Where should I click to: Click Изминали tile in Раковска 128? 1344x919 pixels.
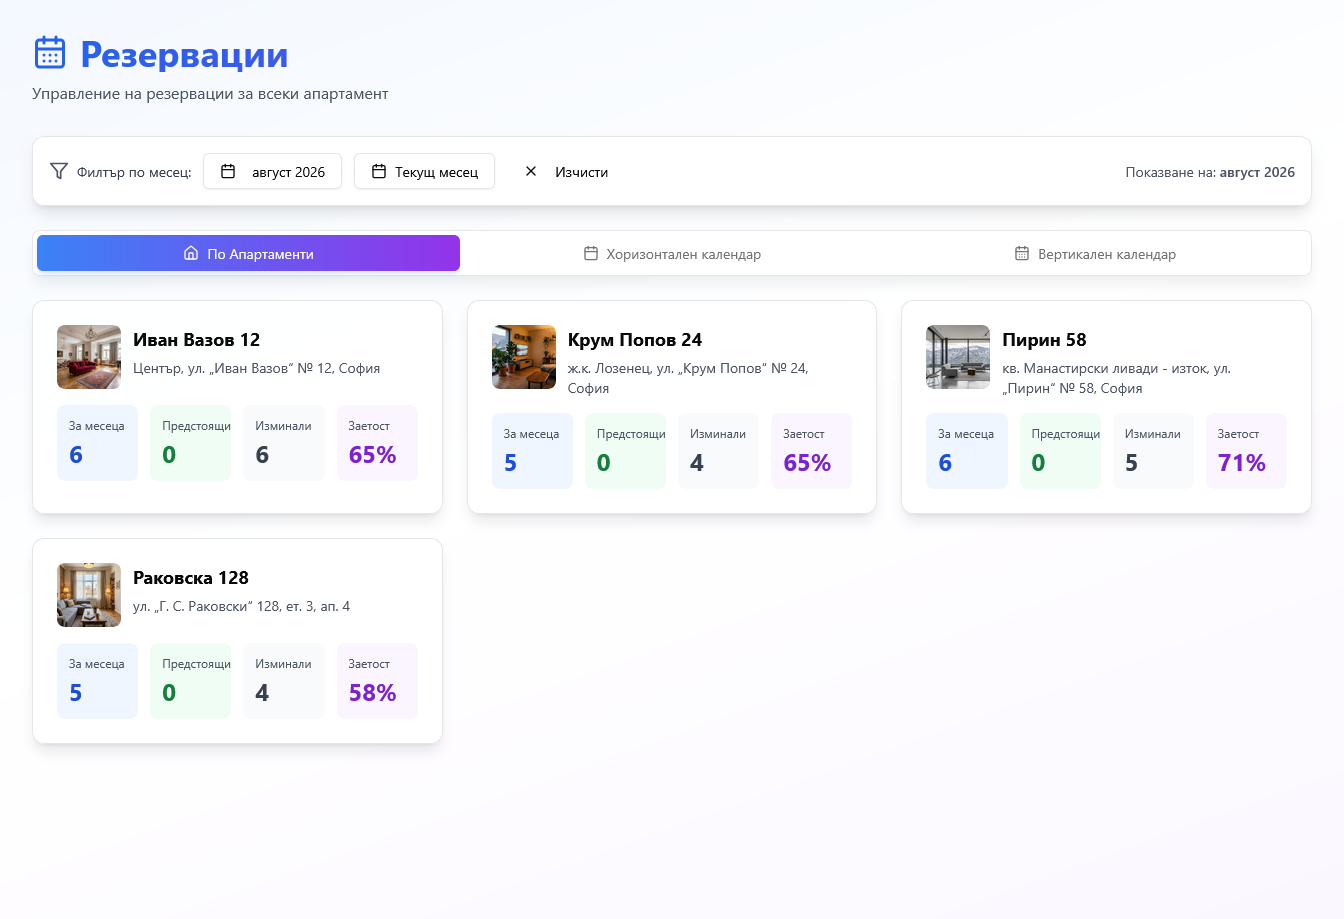point(284,681)
